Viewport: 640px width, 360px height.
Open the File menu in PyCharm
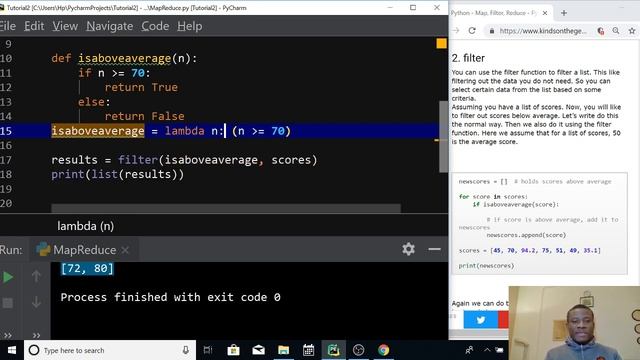7,26
